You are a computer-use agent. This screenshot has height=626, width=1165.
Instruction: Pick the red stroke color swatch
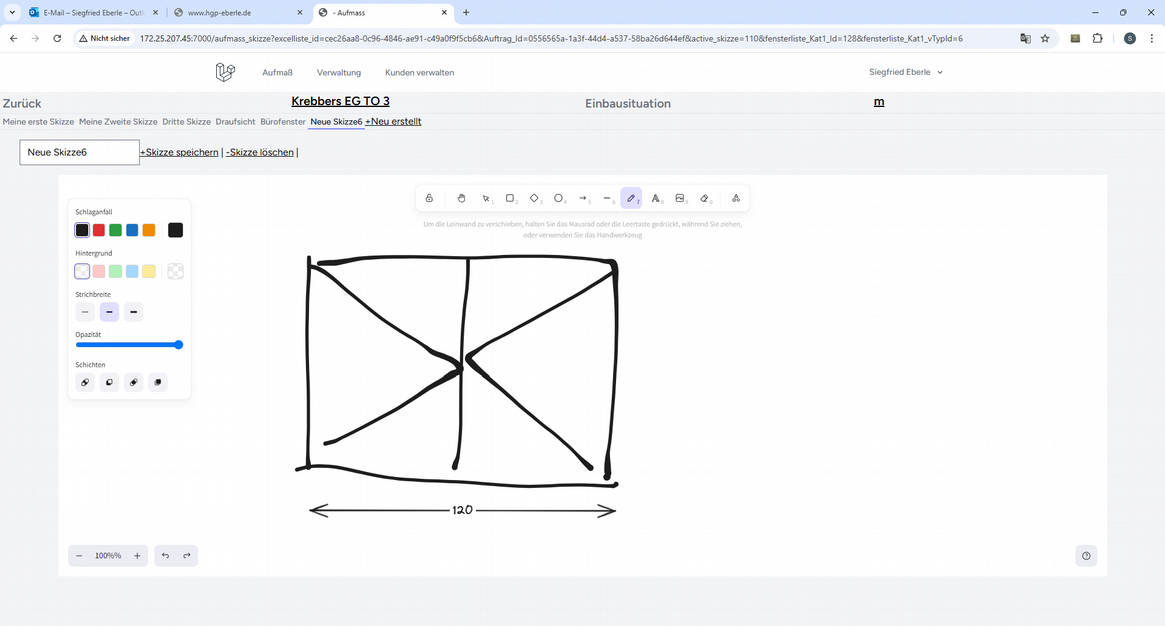click(99, 230)
